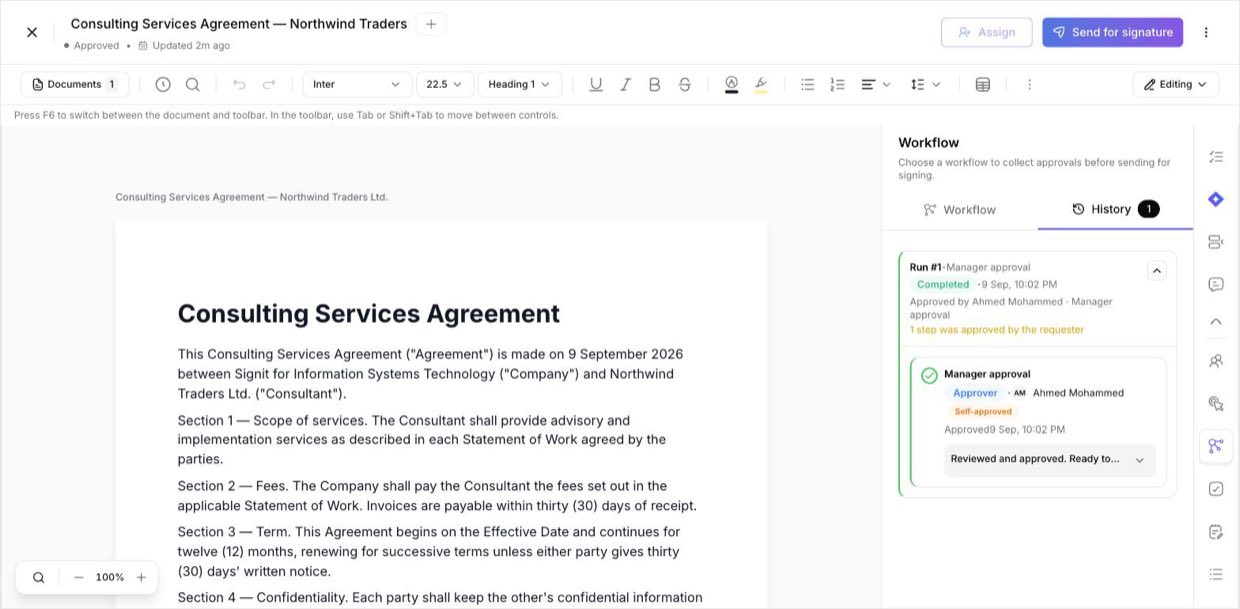Open the Editing mode dropdown
This screenshot has height=609, width=1240.
tap(1176, 85)
